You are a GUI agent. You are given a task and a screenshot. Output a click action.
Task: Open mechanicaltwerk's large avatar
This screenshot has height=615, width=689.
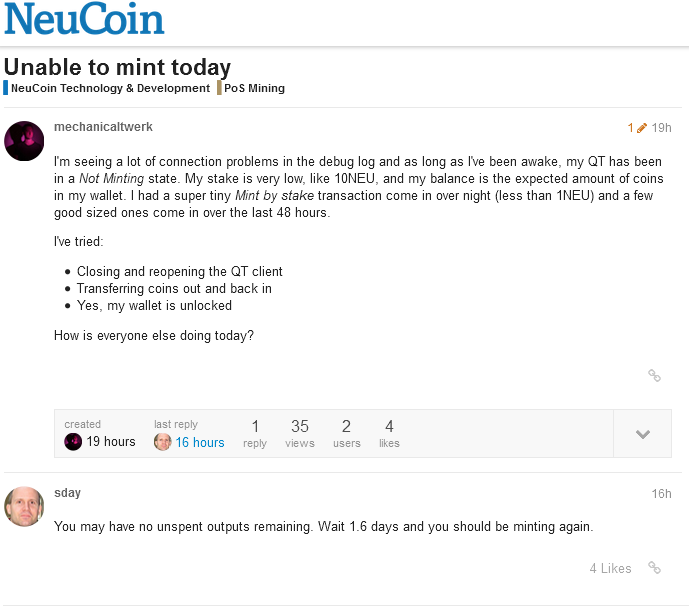24,141
